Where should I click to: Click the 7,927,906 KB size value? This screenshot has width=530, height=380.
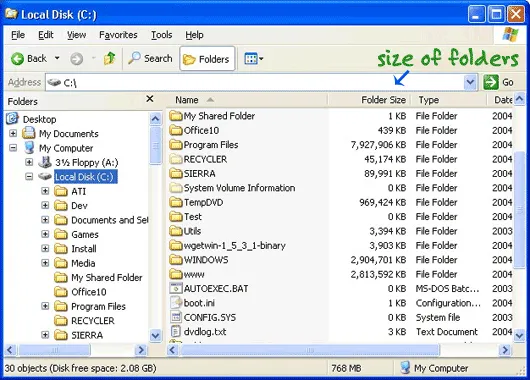(378, 145)
